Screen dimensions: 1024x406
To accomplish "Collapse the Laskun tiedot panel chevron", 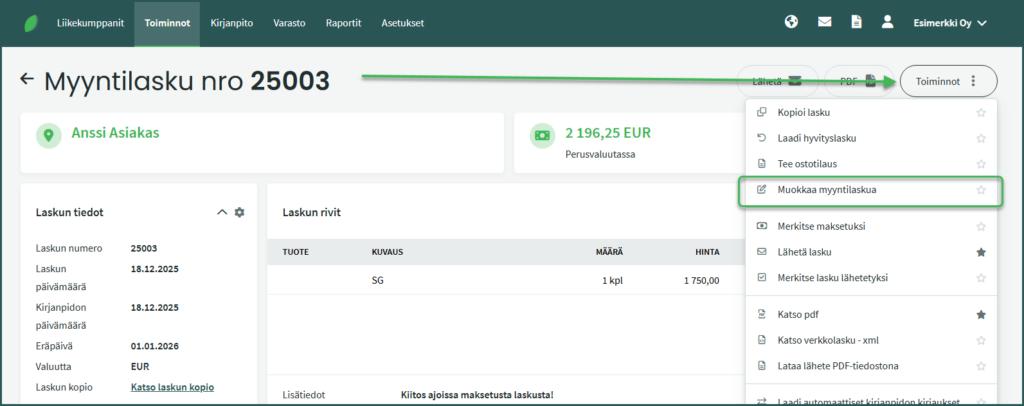I will 222,212.
